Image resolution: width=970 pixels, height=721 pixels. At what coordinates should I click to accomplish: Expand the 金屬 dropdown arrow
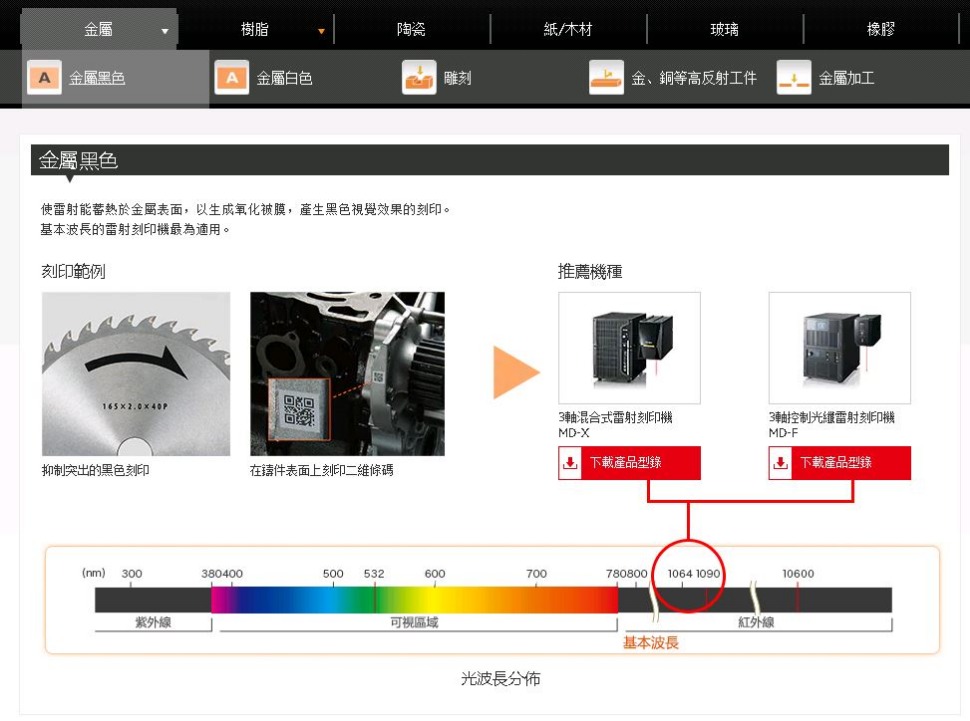click(x=165, y=31)
